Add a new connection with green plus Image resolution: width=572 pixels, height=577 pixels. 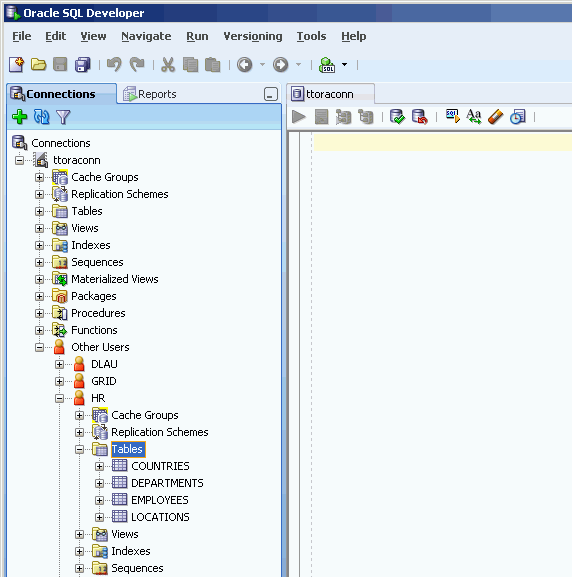20,117
